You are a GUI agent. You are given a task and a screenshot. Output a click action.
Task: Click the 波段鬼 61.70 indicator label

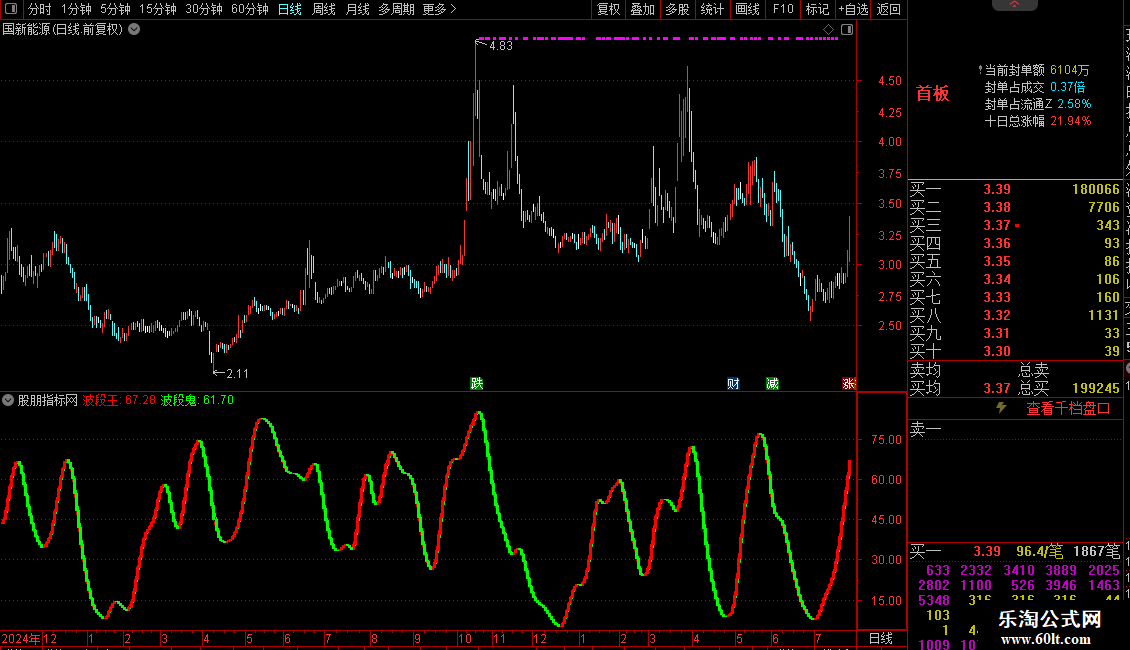point(197,400)
